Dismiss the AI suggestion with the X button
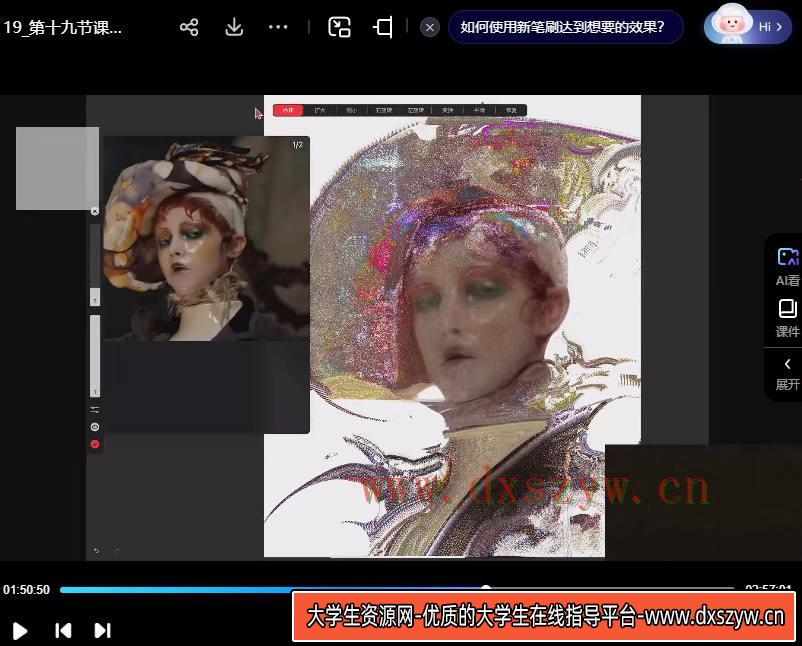 coord(430,28)
